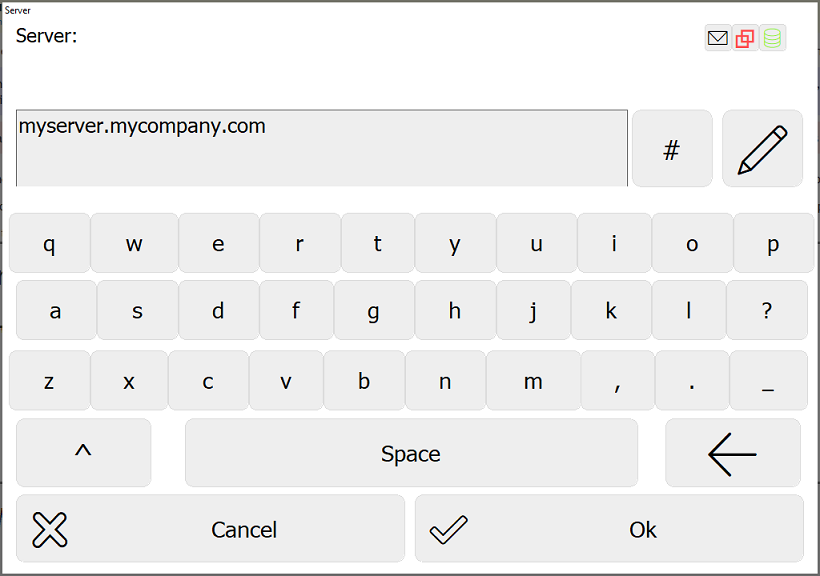The width and height of the screenshot is (820, 576).
Task: Tap the letter g key
Action: coord(373,310)
